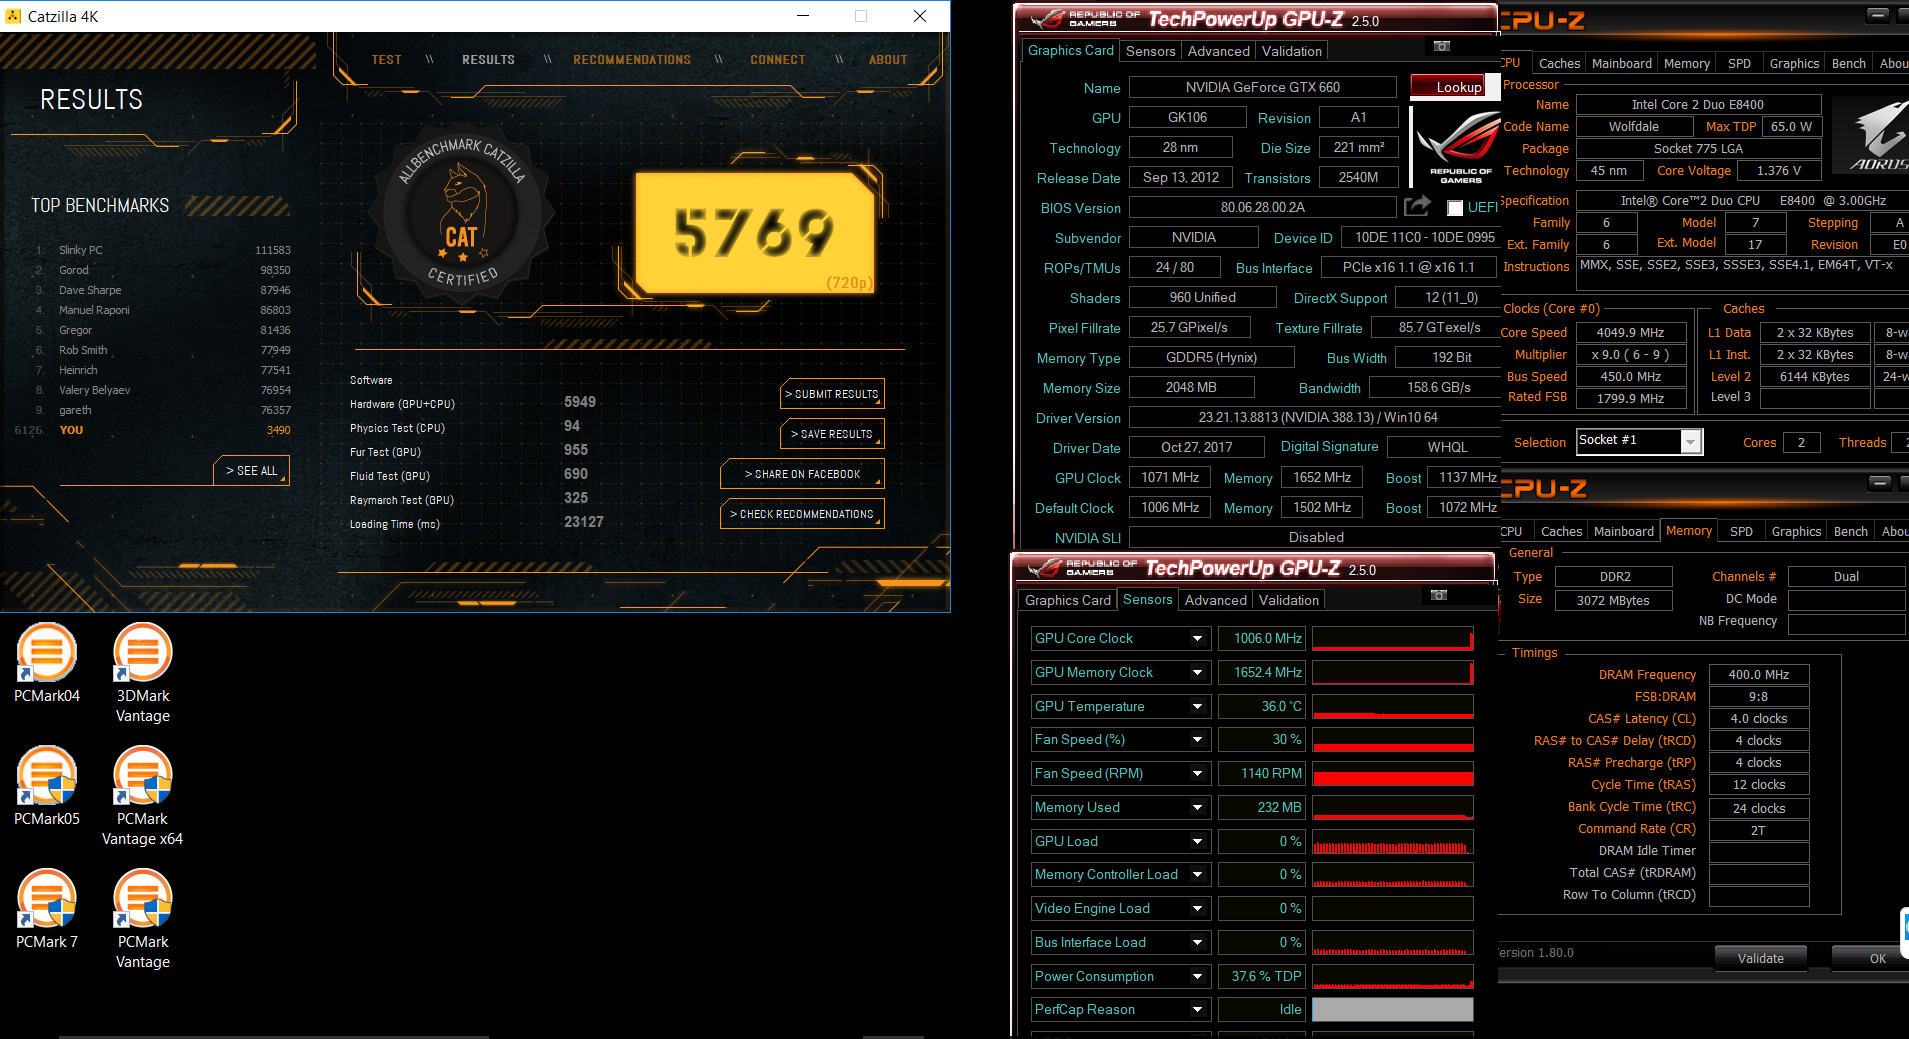Open the Socket #1 selection dropdown in CPU-Z
The height and width of the screenshot is (1039, 1909).
point(1691,441)
